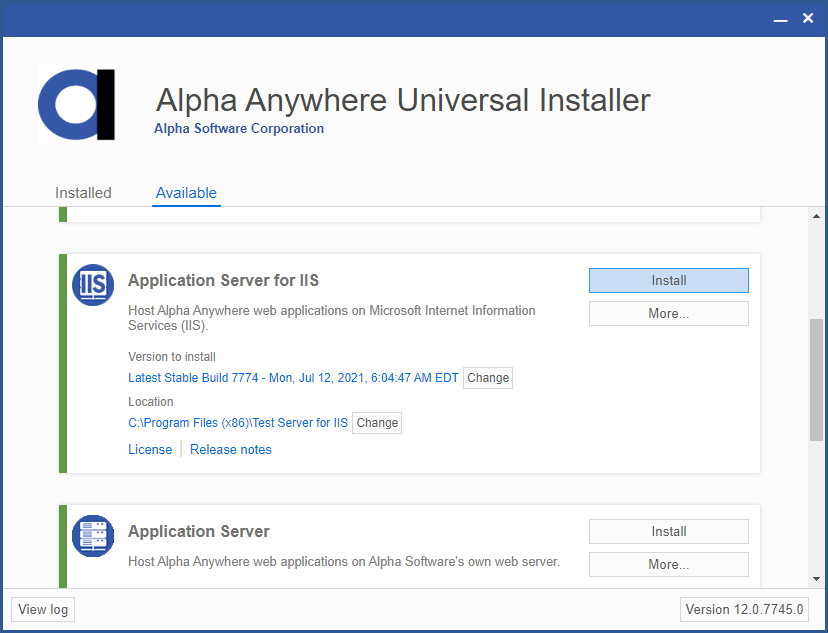Install the standalone Application Server
This screenshot has height=633, width=828.
669,532
